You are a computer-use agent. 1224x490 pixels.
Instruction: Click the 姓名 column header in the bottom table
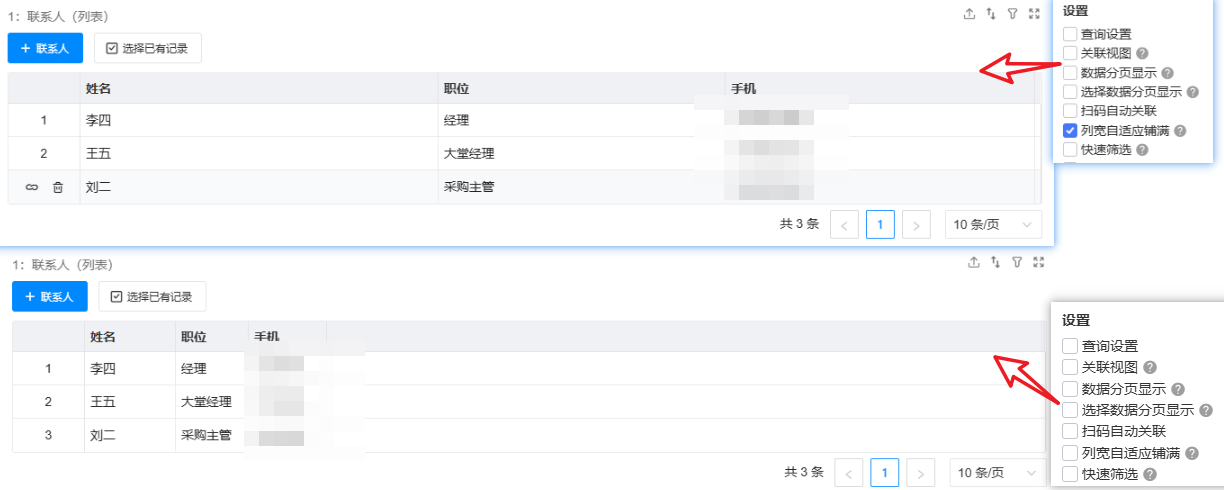click(103, 337)
